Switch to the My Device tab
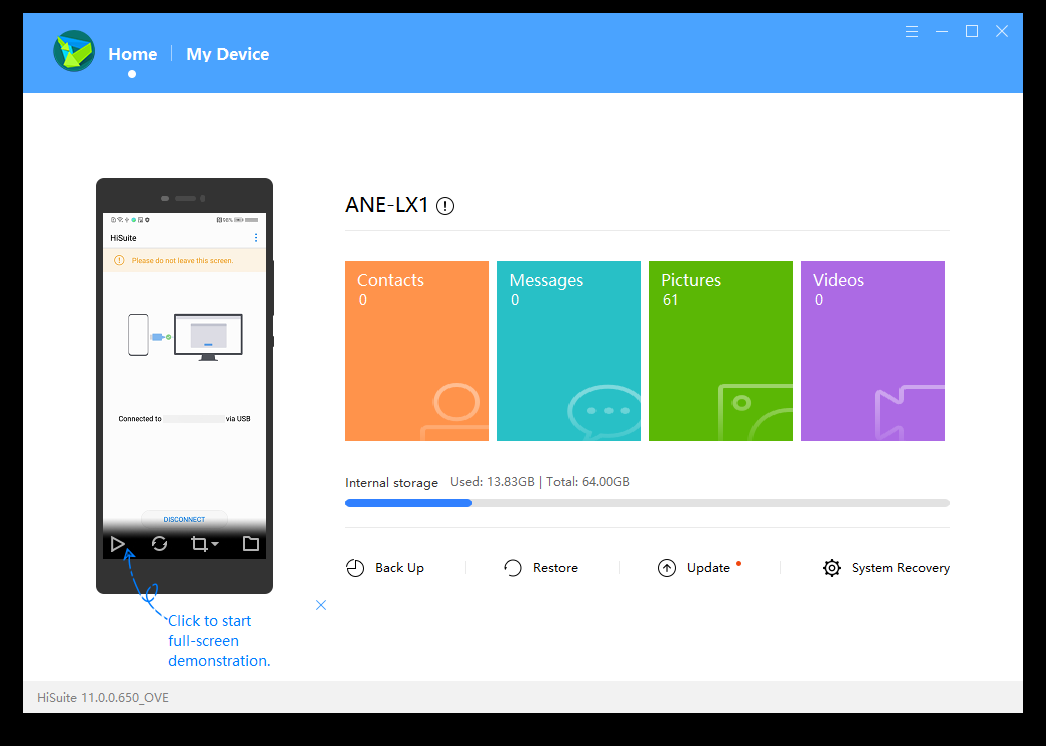This screenshot has width=1046, height=746. click(x=227, y=54)
